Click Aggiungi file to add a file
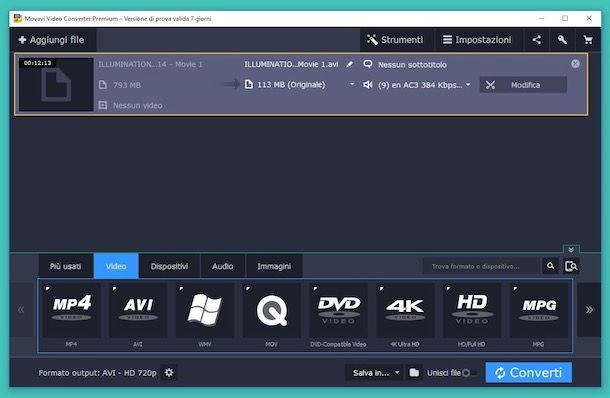 click(x=52, y=40)
